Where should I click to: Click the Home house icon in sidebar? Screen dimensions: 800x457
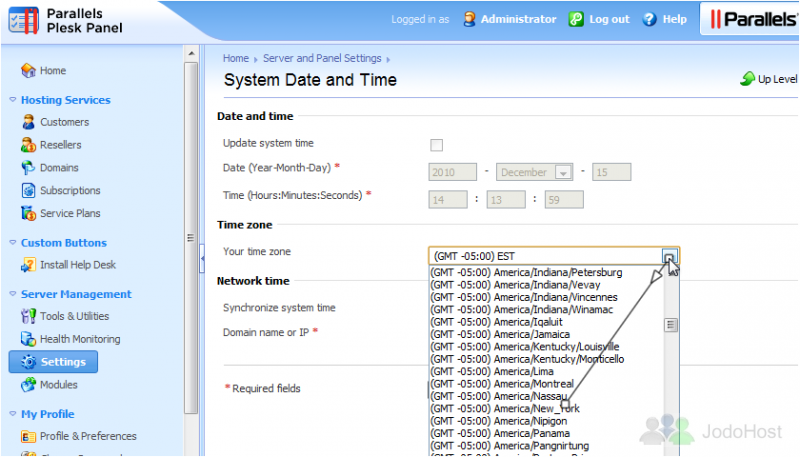28,70
